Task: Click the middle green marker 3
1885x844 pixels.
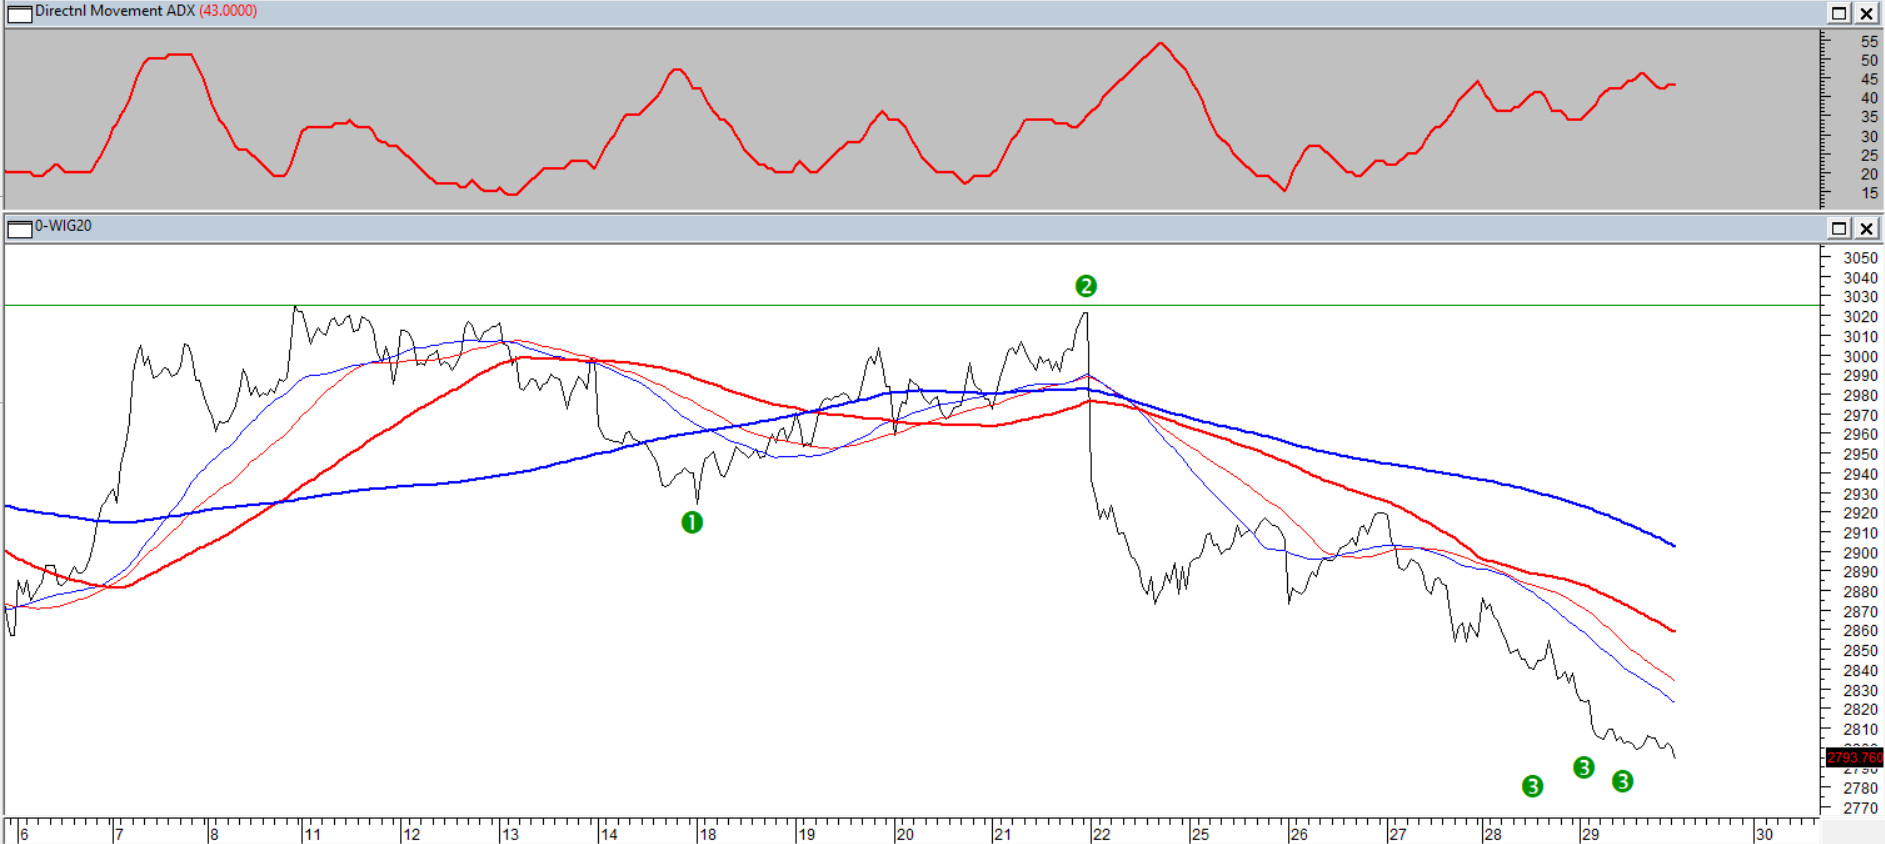Action: pos(1583,767)
